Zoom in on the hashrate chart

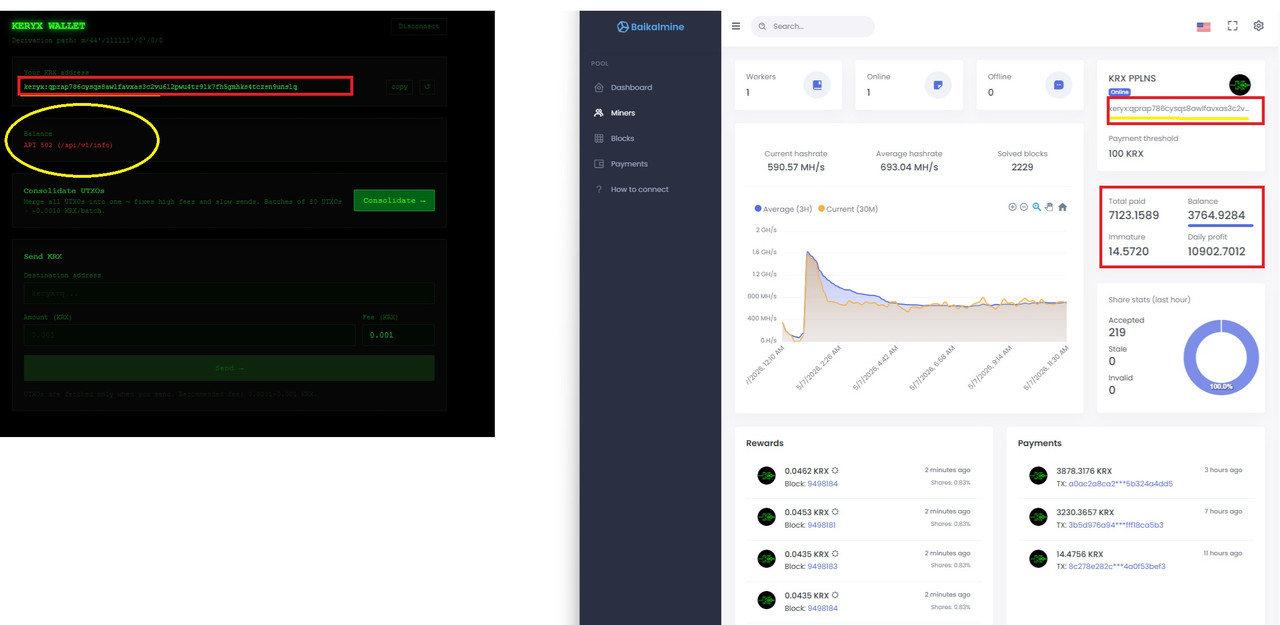pos(1012,207)
